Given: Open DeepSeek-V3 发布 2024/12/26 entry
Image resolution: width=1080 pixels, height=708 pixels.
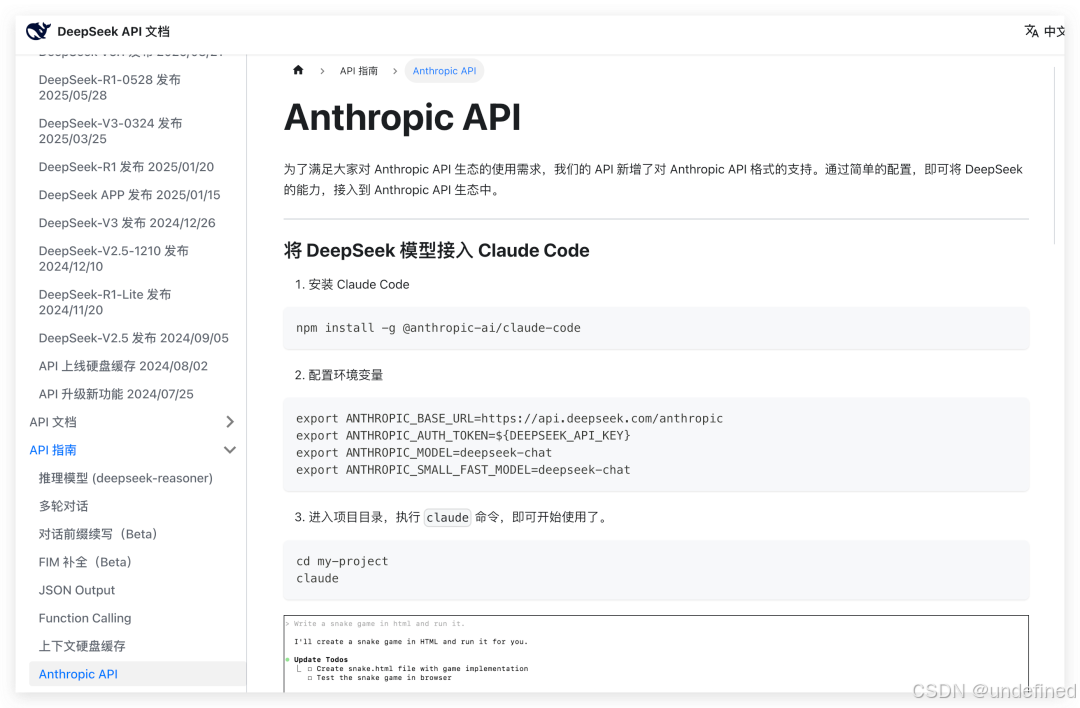Looking at the screenshot, I should pos(127,223).
